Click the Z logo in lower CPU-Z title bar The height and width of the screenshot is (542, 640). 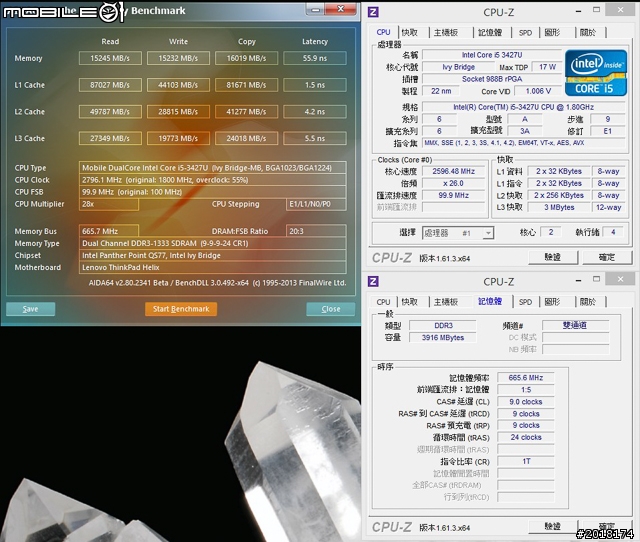coord(373,281)
